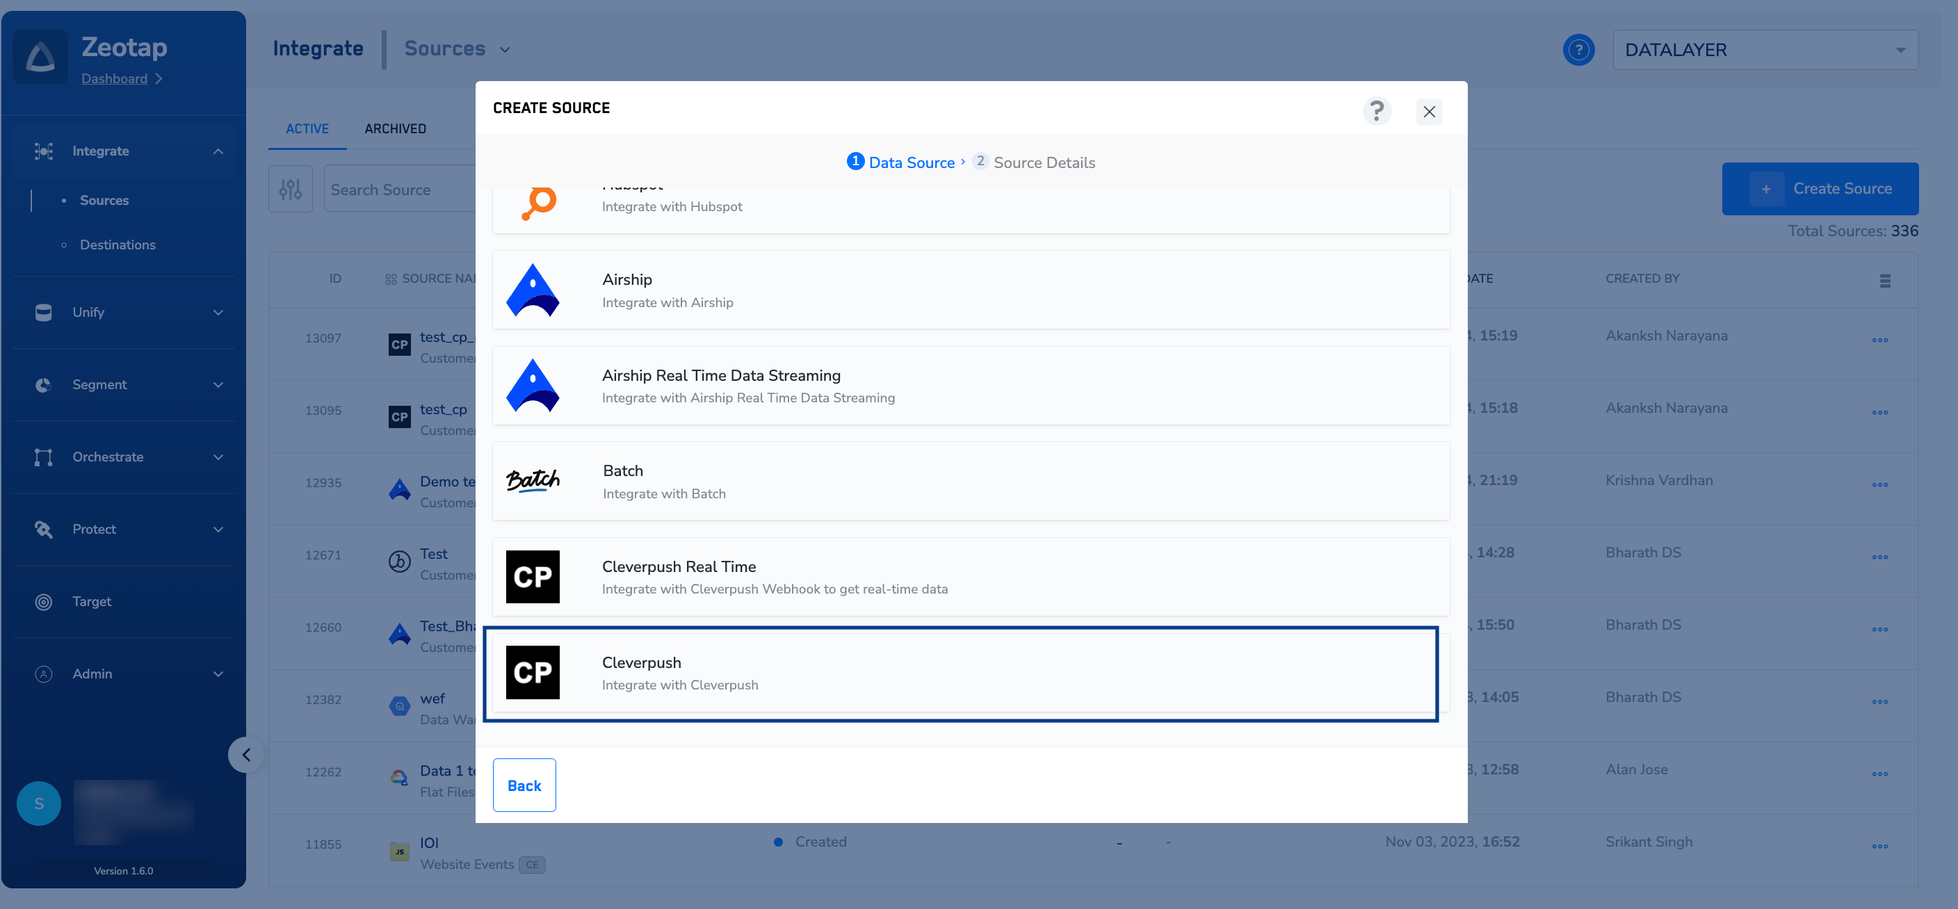
Task: Click the Unify database icon
Action: [44, 312]
